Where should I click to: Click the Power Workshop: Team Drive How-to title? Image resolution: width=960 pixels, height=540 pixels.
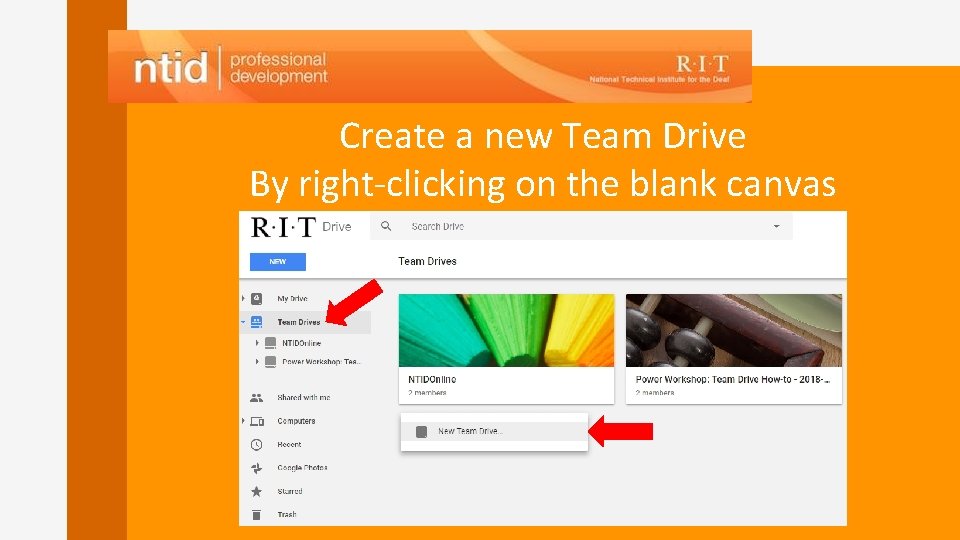732,380
